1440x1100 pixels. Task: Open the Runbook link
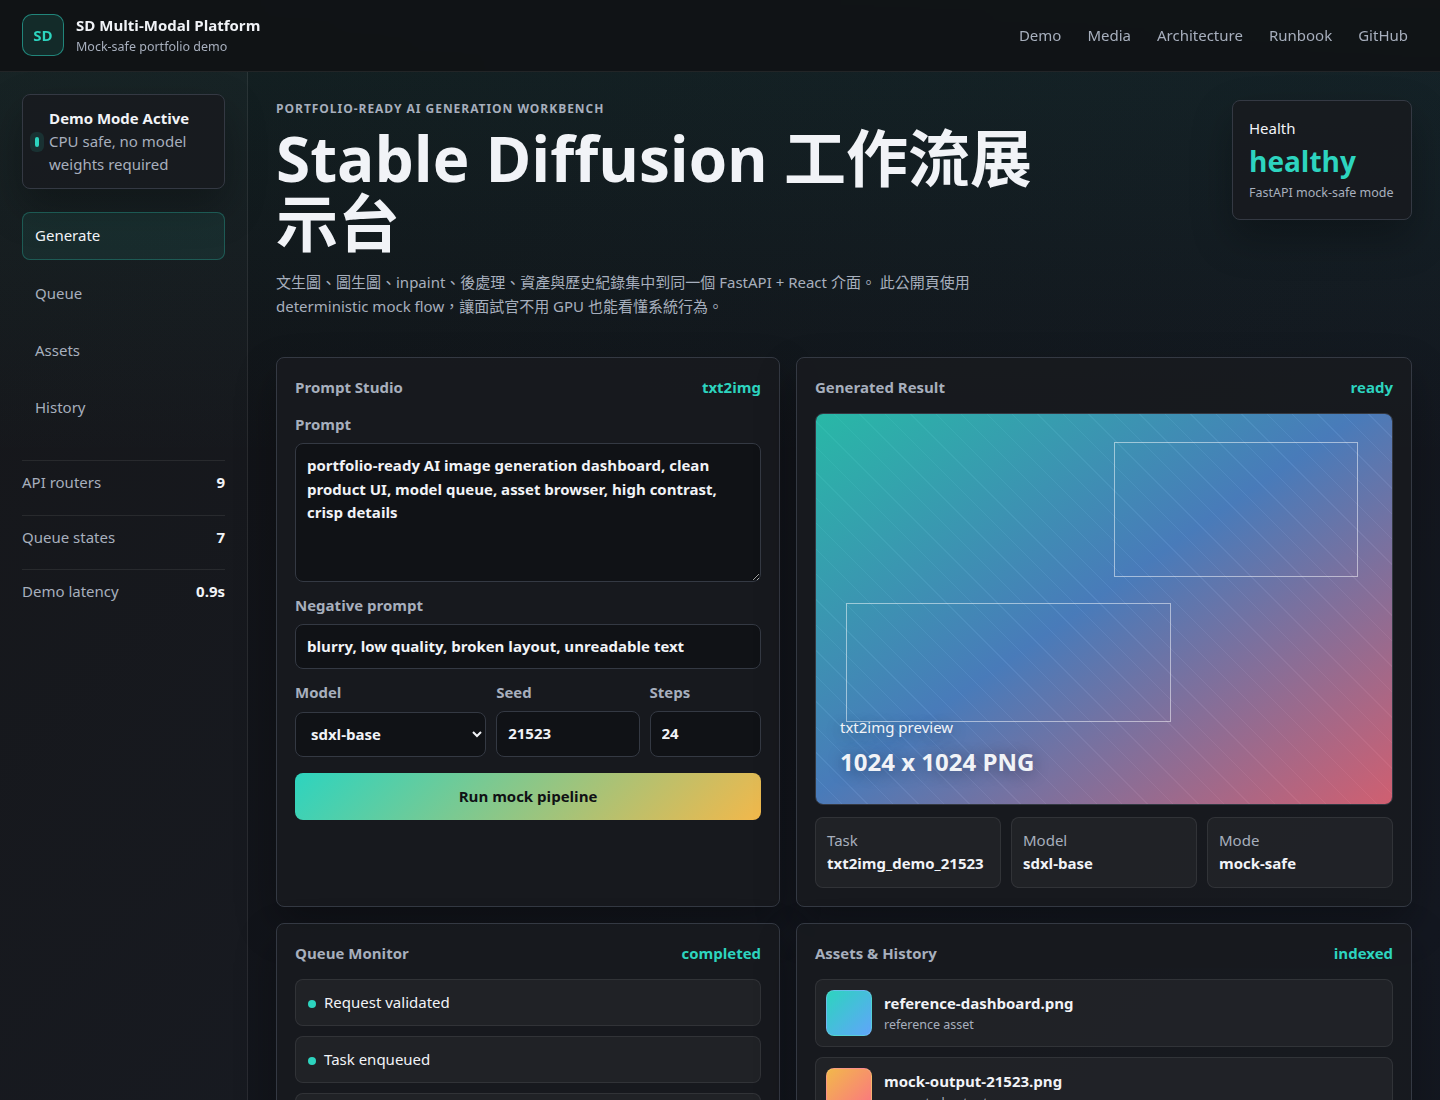[x=1300, y=36]
